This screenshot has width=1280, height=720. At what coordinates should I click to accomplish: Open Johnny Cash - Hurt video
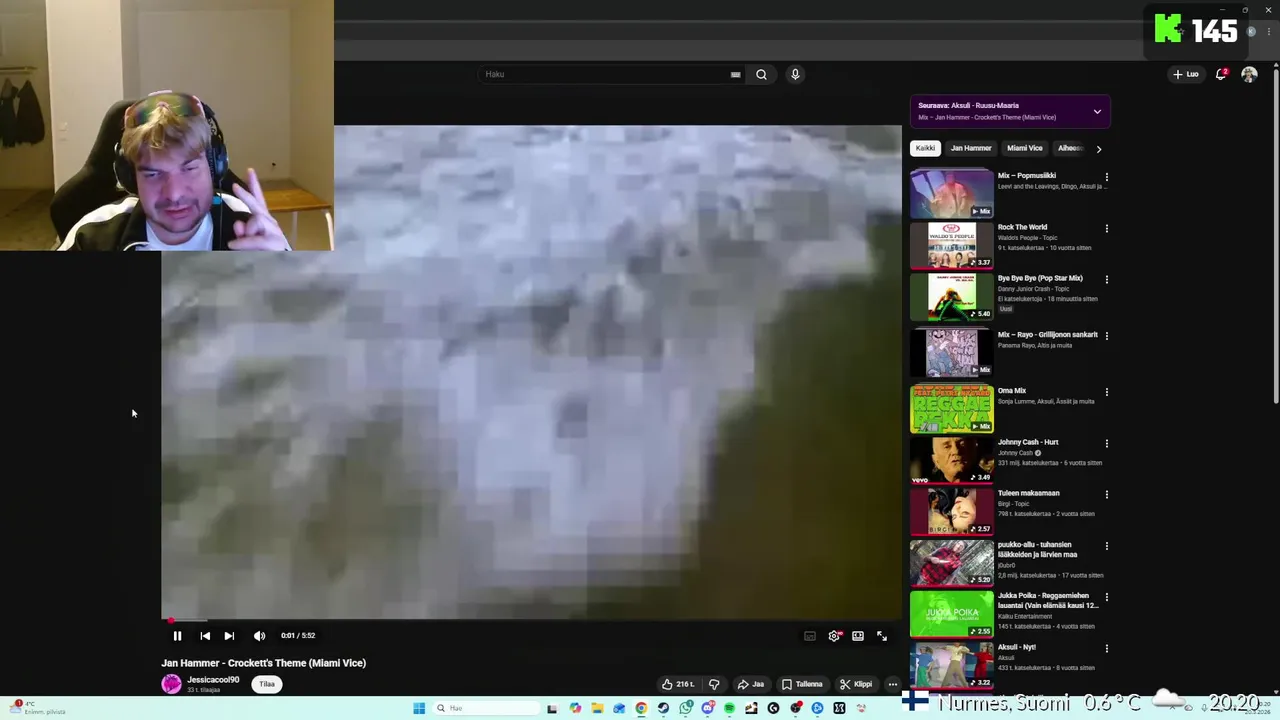[952, 460]
